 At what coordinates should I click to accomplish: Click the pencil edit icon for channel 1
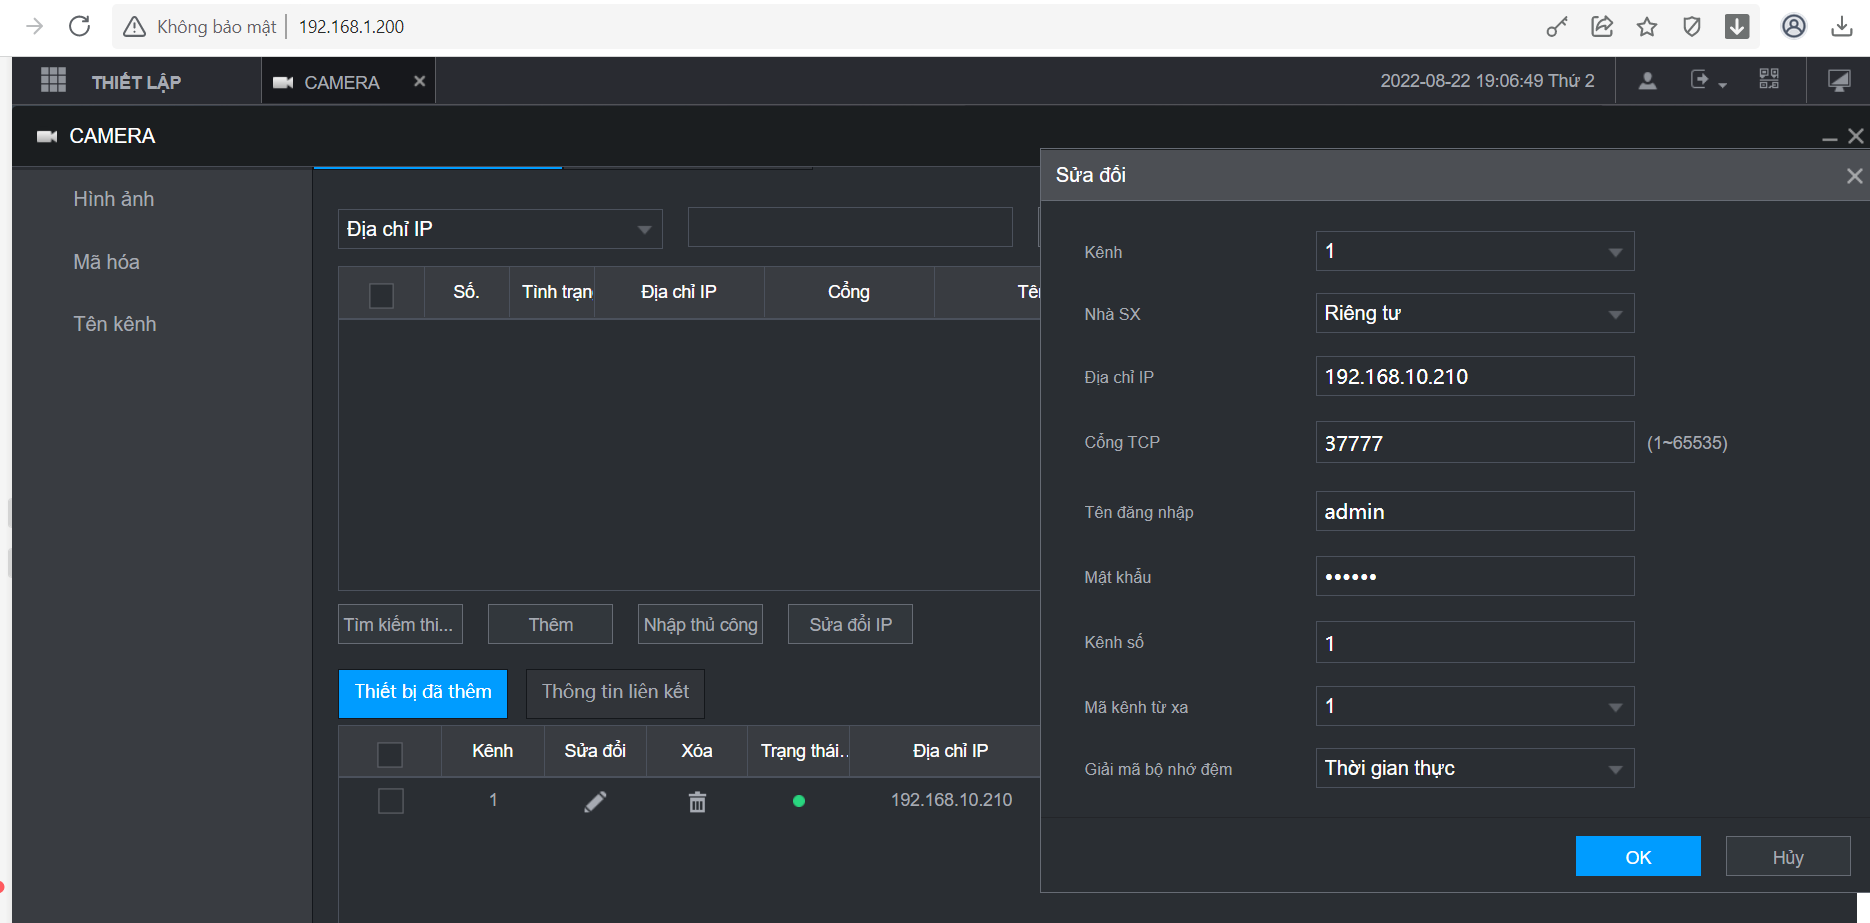pos(595,801)
